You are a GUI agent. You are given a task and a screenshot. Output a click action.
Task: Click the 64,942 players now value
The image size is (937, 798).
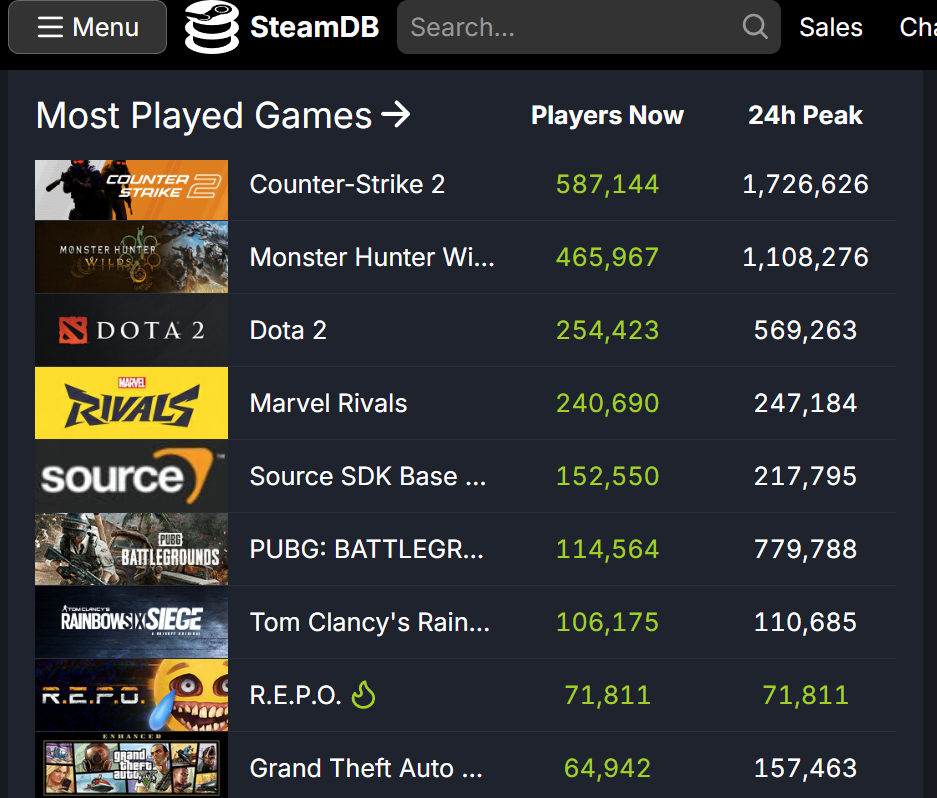(x=607, y=768)
